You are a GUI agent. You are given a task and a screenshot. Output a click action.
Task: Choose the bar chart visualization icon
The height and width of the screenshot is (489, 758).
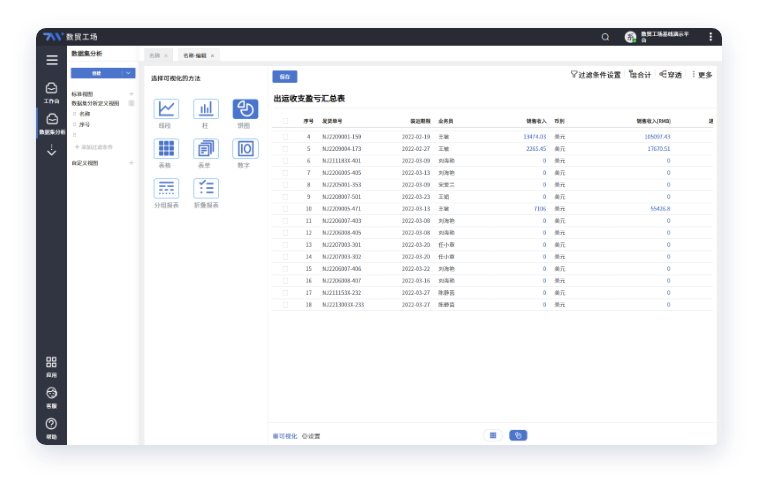pyautogui.click(x=206, y=110)
